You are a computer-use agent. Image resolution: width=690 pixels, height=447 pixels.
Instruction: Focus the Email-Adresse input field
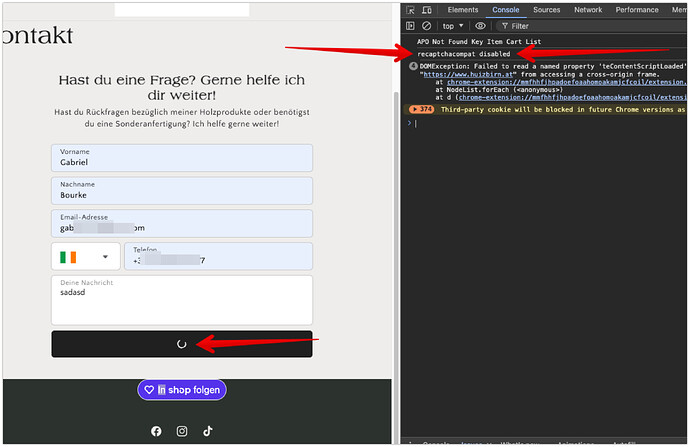[x=182, y=224]
